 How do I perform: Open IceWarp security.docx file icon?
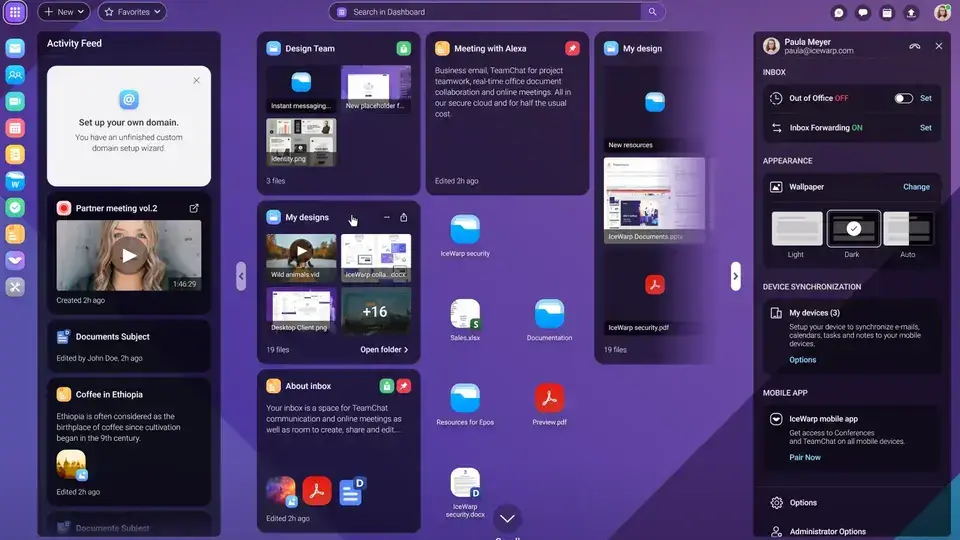pyautogui.click(x=465, y=482)
